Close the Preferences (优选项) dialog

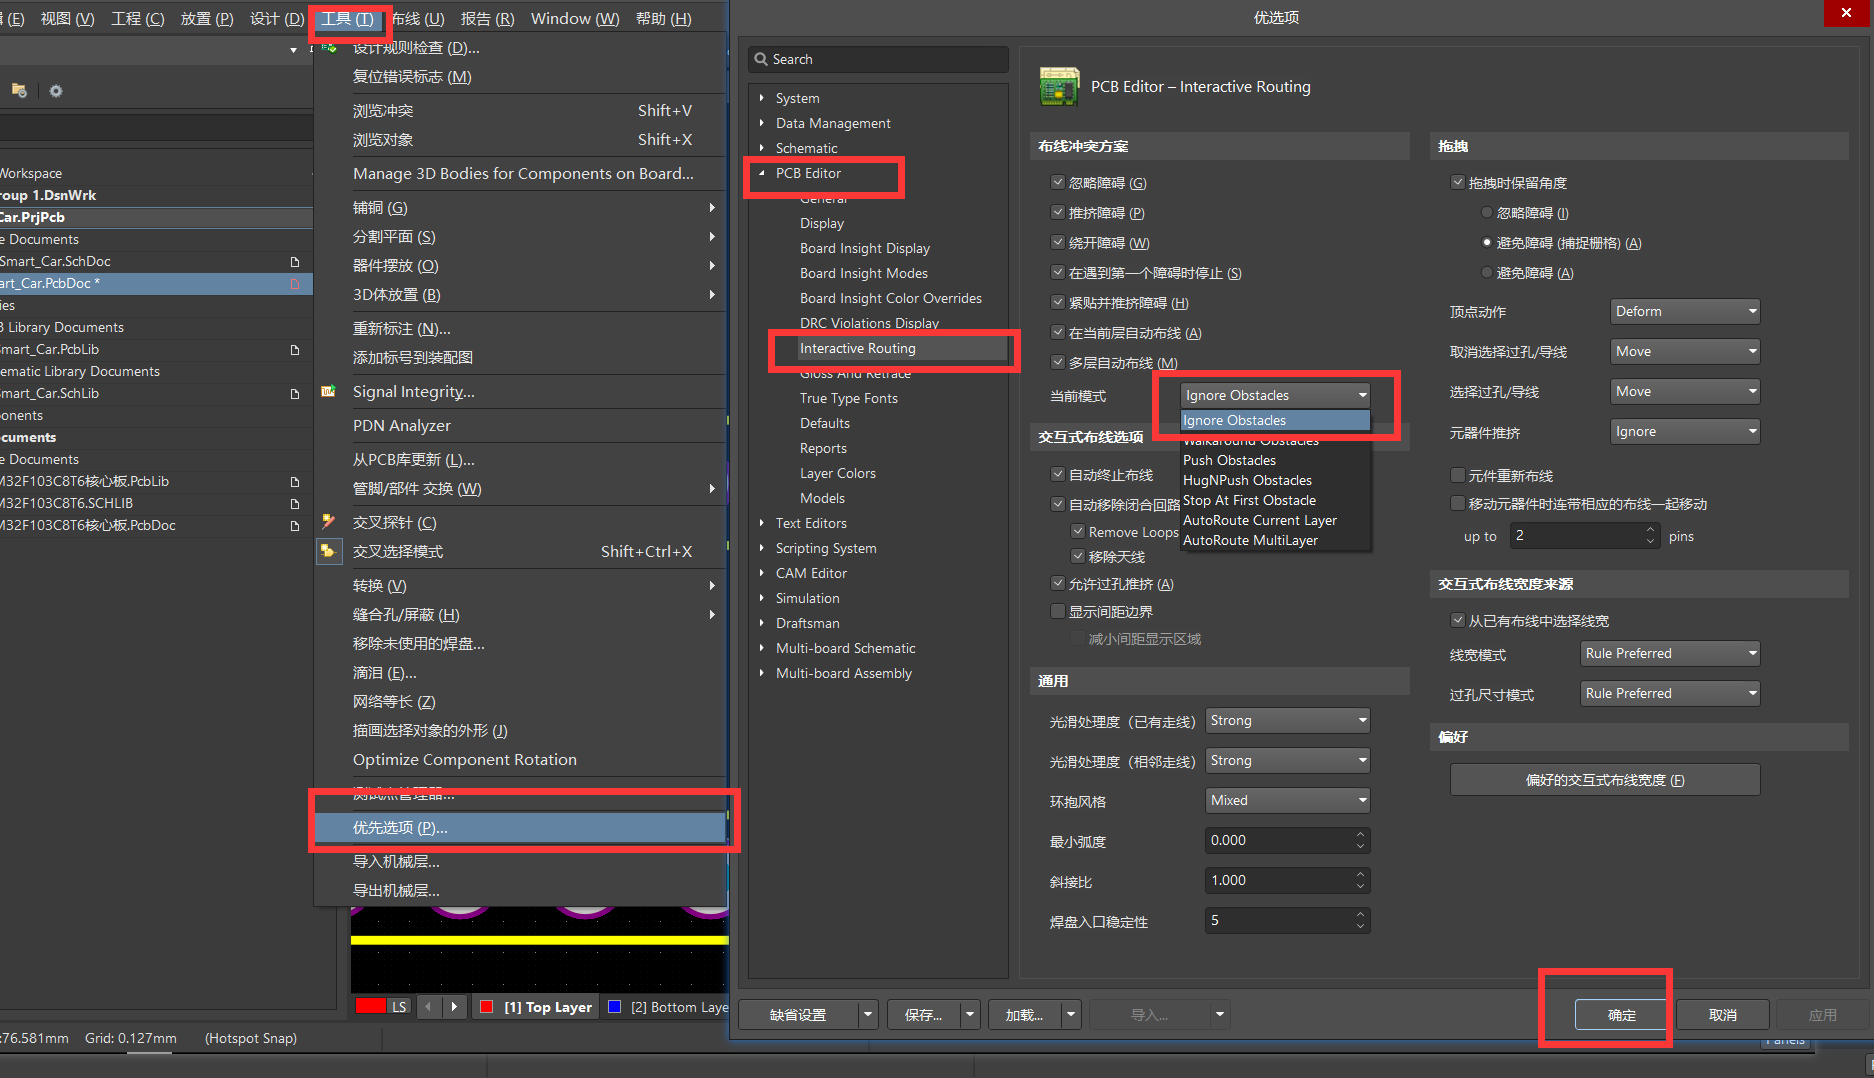(x=1847, y=13)
